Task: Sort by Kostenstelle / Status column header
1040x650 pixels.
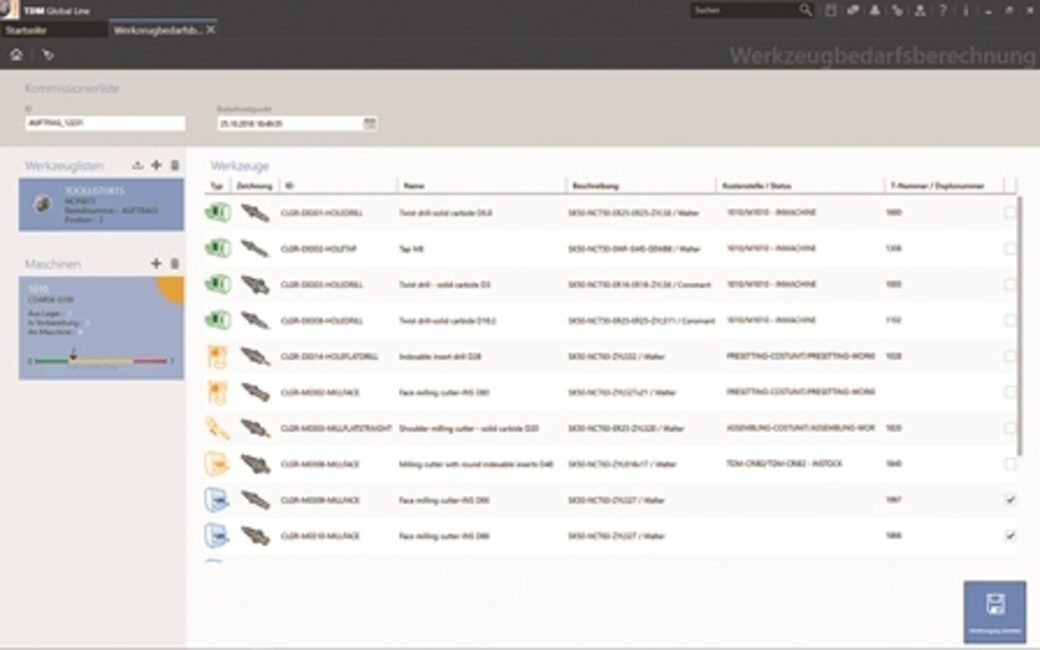Action: [x=756, y=186]
